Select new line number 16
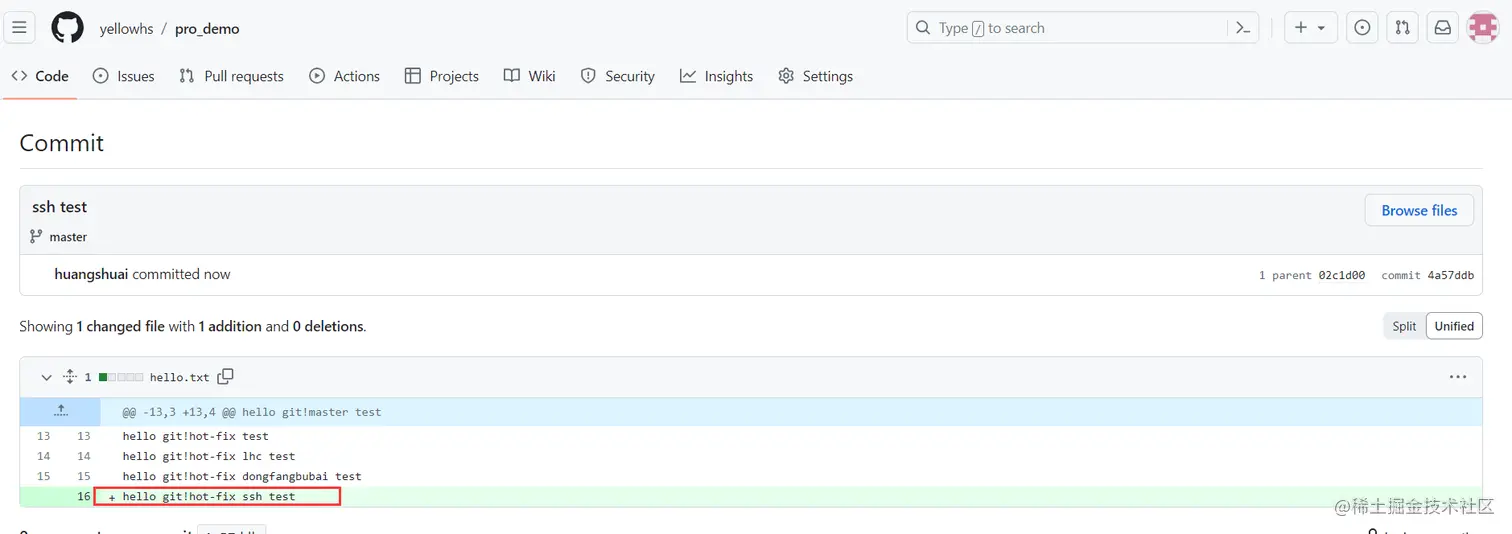1512x534 pixels. 83,496
